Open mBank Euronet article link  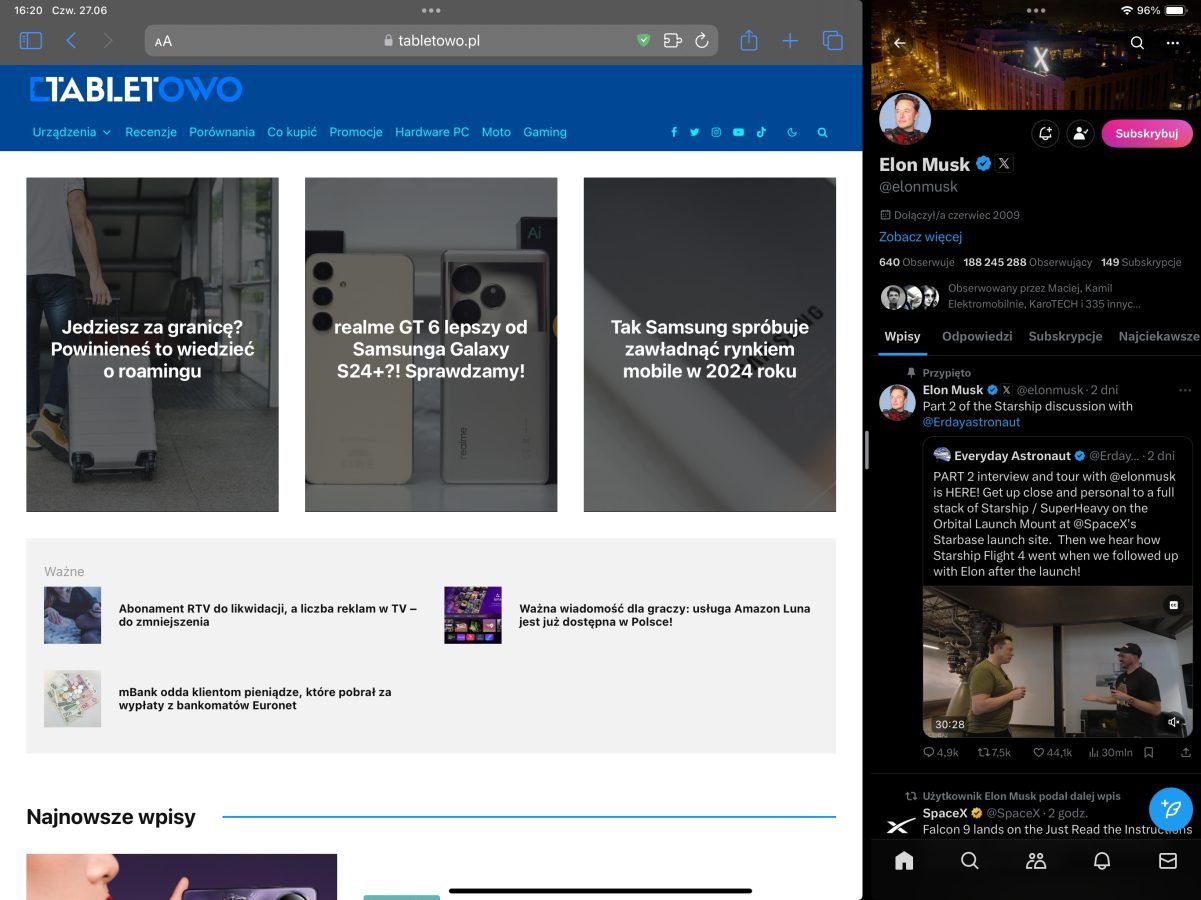click(255, 698)
